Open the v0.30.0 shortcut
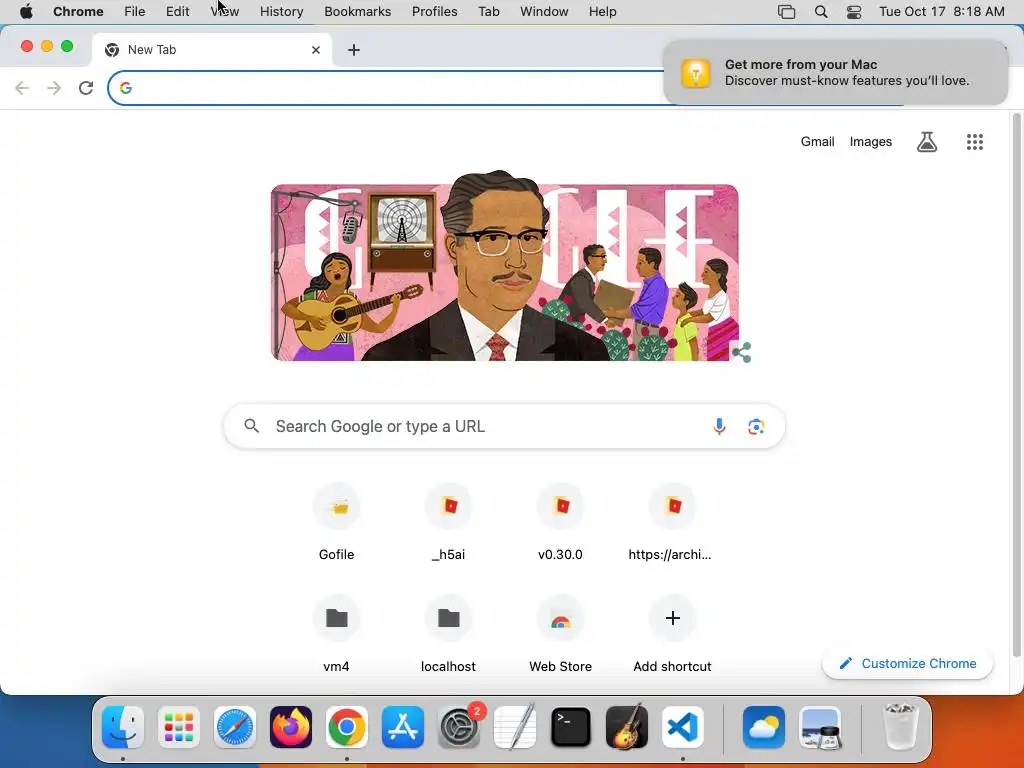This screenshot has height=768, width=1024. point(560,522)
